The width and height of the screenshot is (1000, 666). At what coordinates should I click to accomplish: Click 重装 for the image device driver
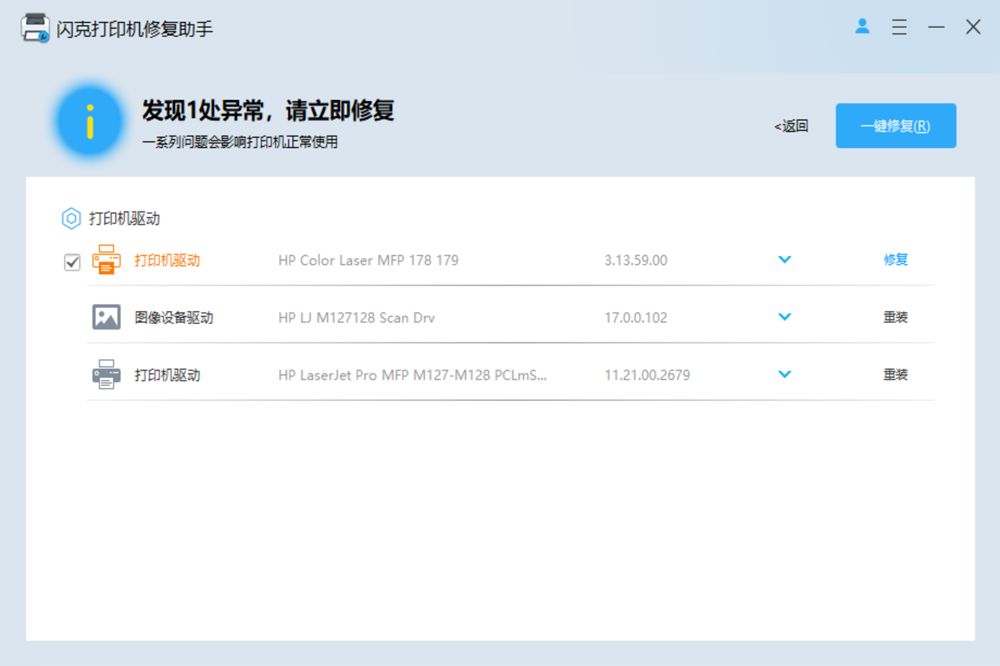[895, 318]
